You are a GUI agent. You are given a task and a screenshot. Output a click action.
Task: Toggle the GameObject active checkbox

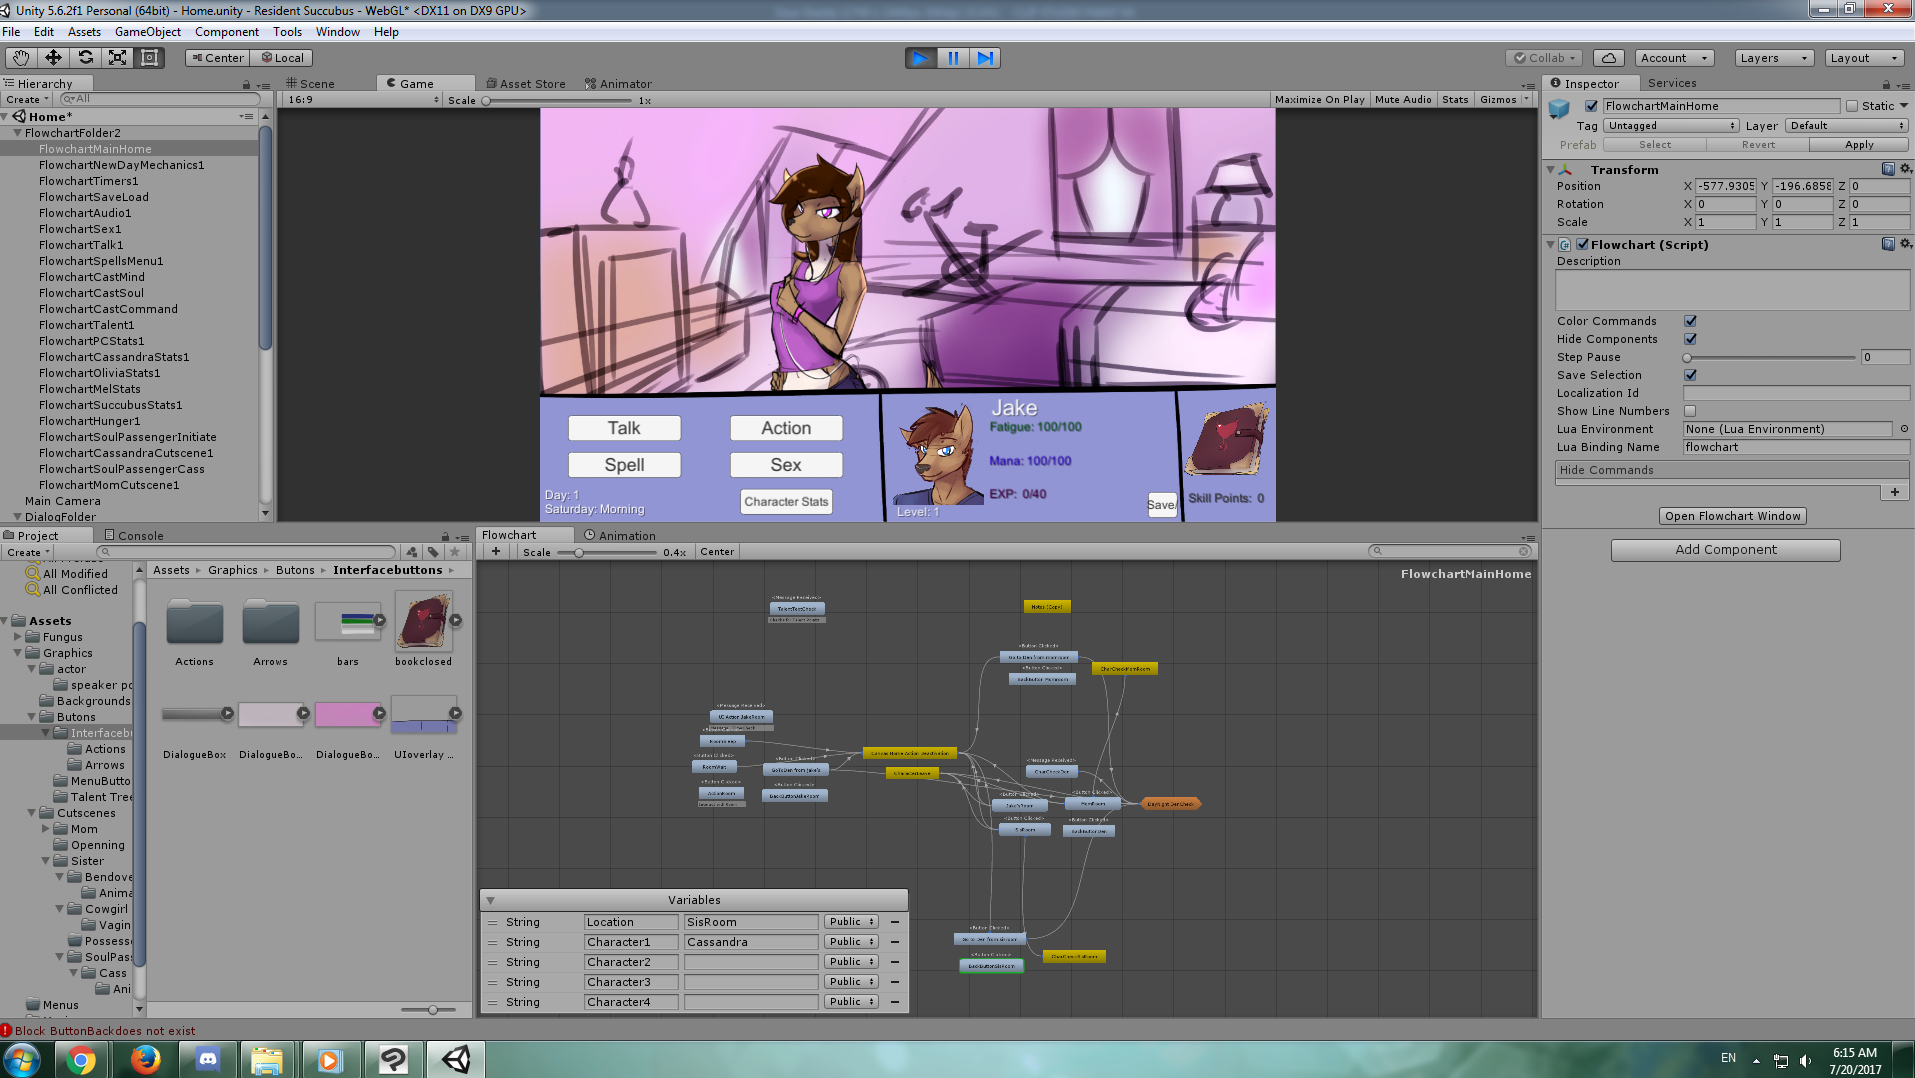pos(1591,106)
